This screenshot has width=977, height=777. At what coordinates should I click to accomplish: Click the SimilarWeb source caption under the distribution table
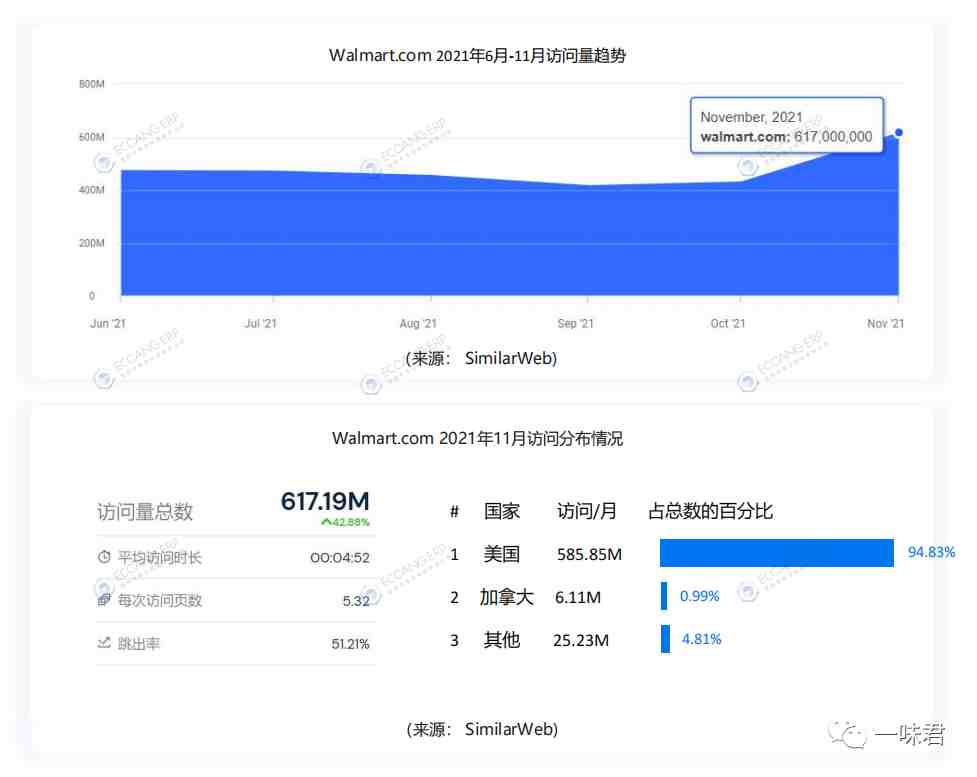[482, 729]
